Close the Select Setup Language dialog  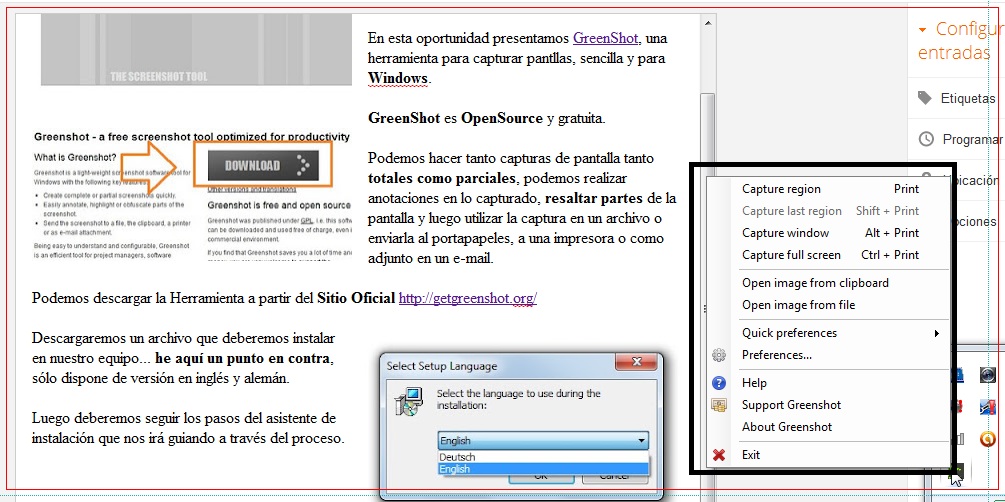point(636,362)
